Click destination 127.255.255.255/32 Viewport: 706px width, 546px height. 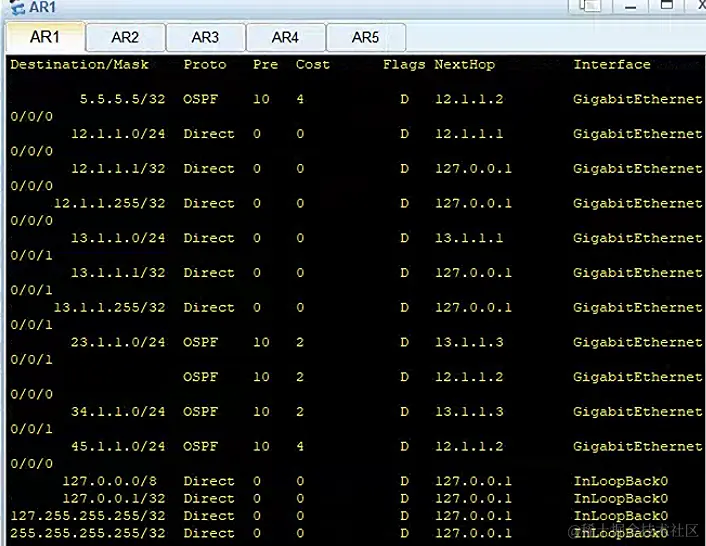[x=88, y=515]
